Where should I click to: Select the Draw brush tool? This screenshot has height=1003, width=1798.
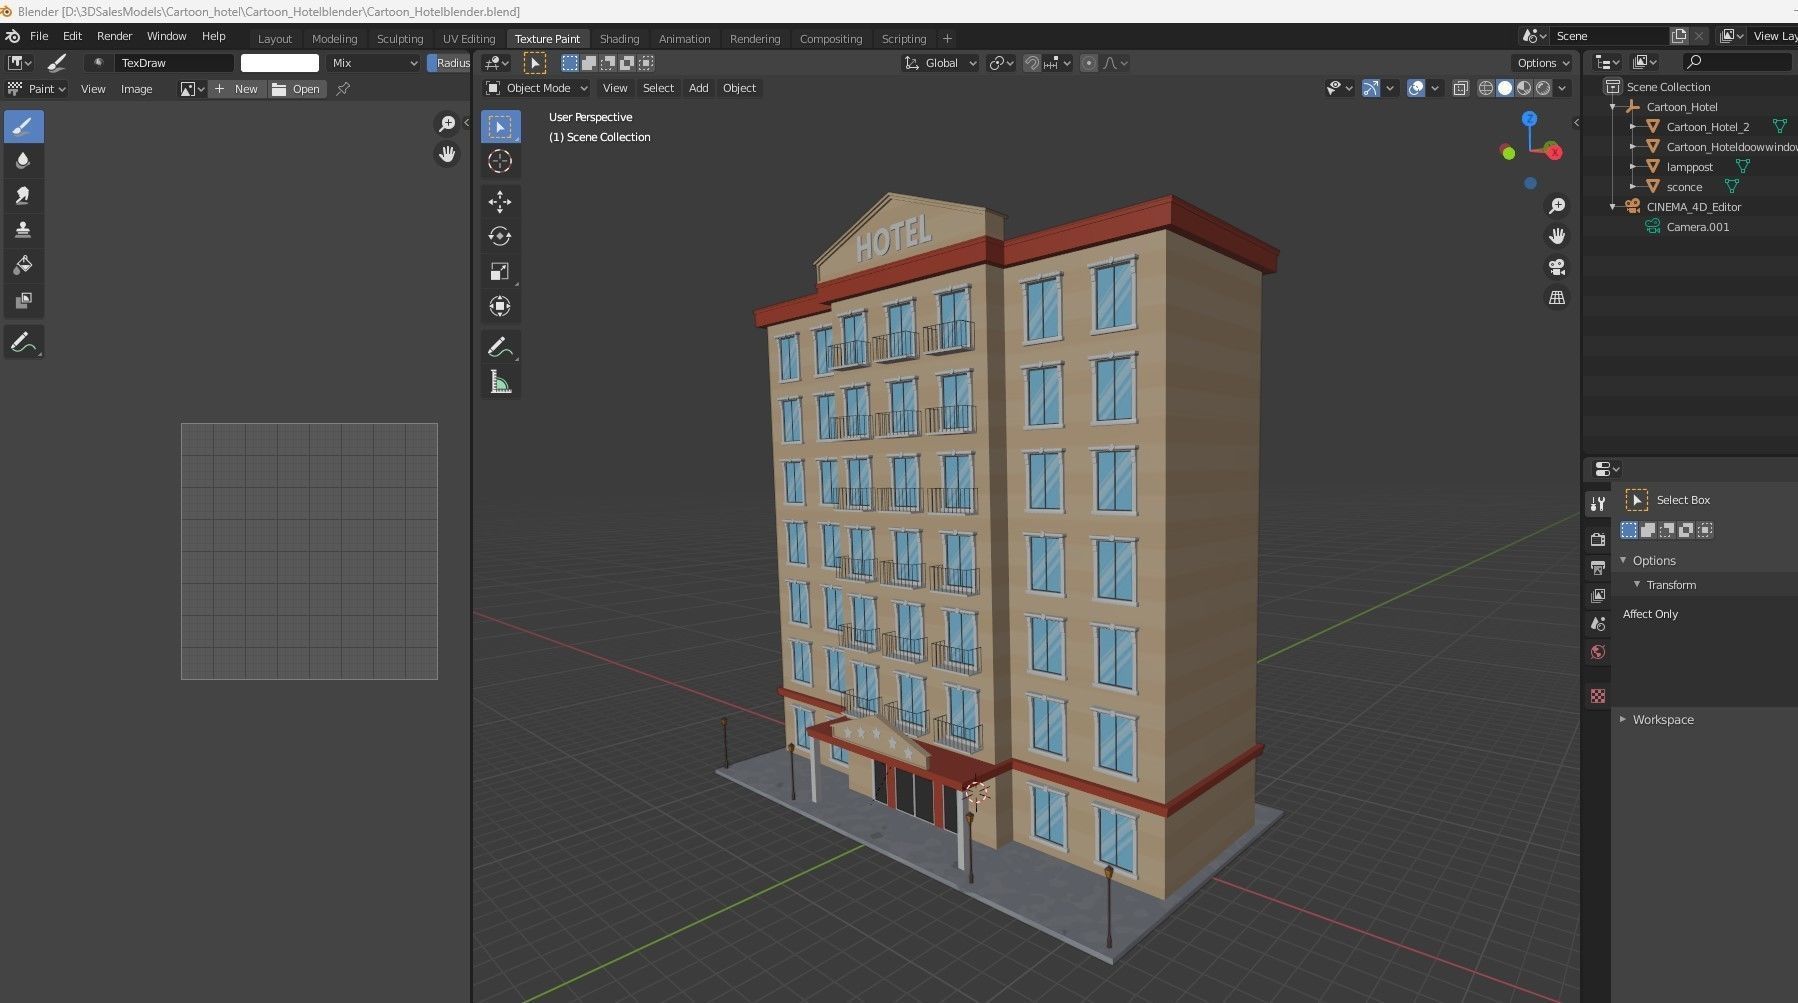[x=24, y=127]
